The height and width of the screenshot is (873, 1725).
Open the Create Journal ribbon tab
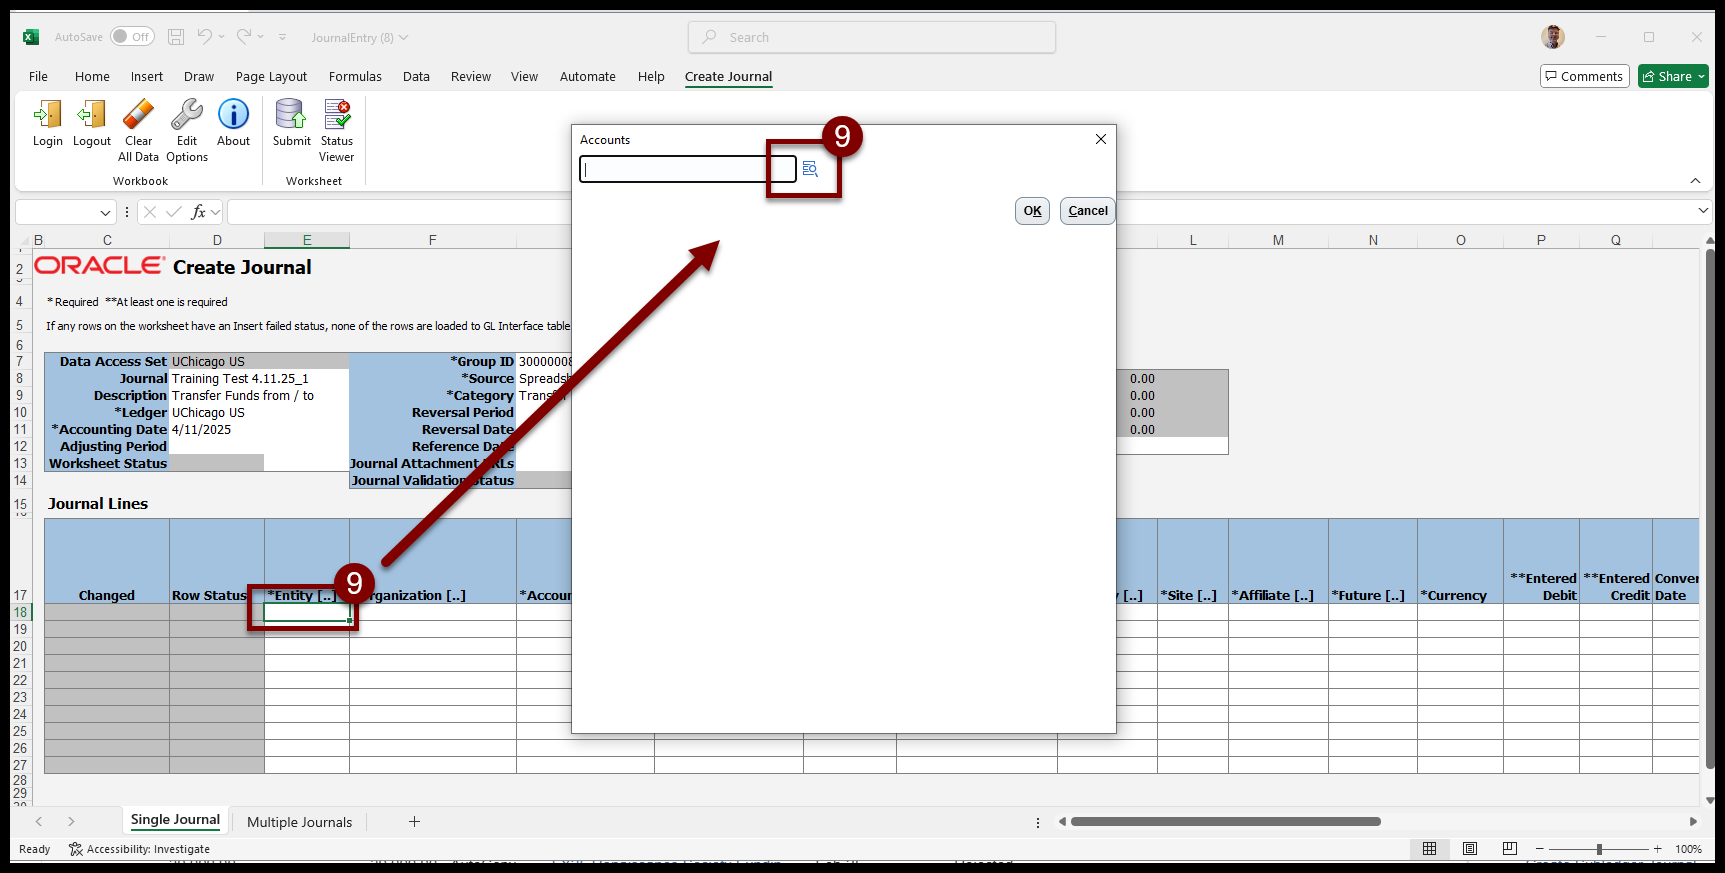(728, 77)
